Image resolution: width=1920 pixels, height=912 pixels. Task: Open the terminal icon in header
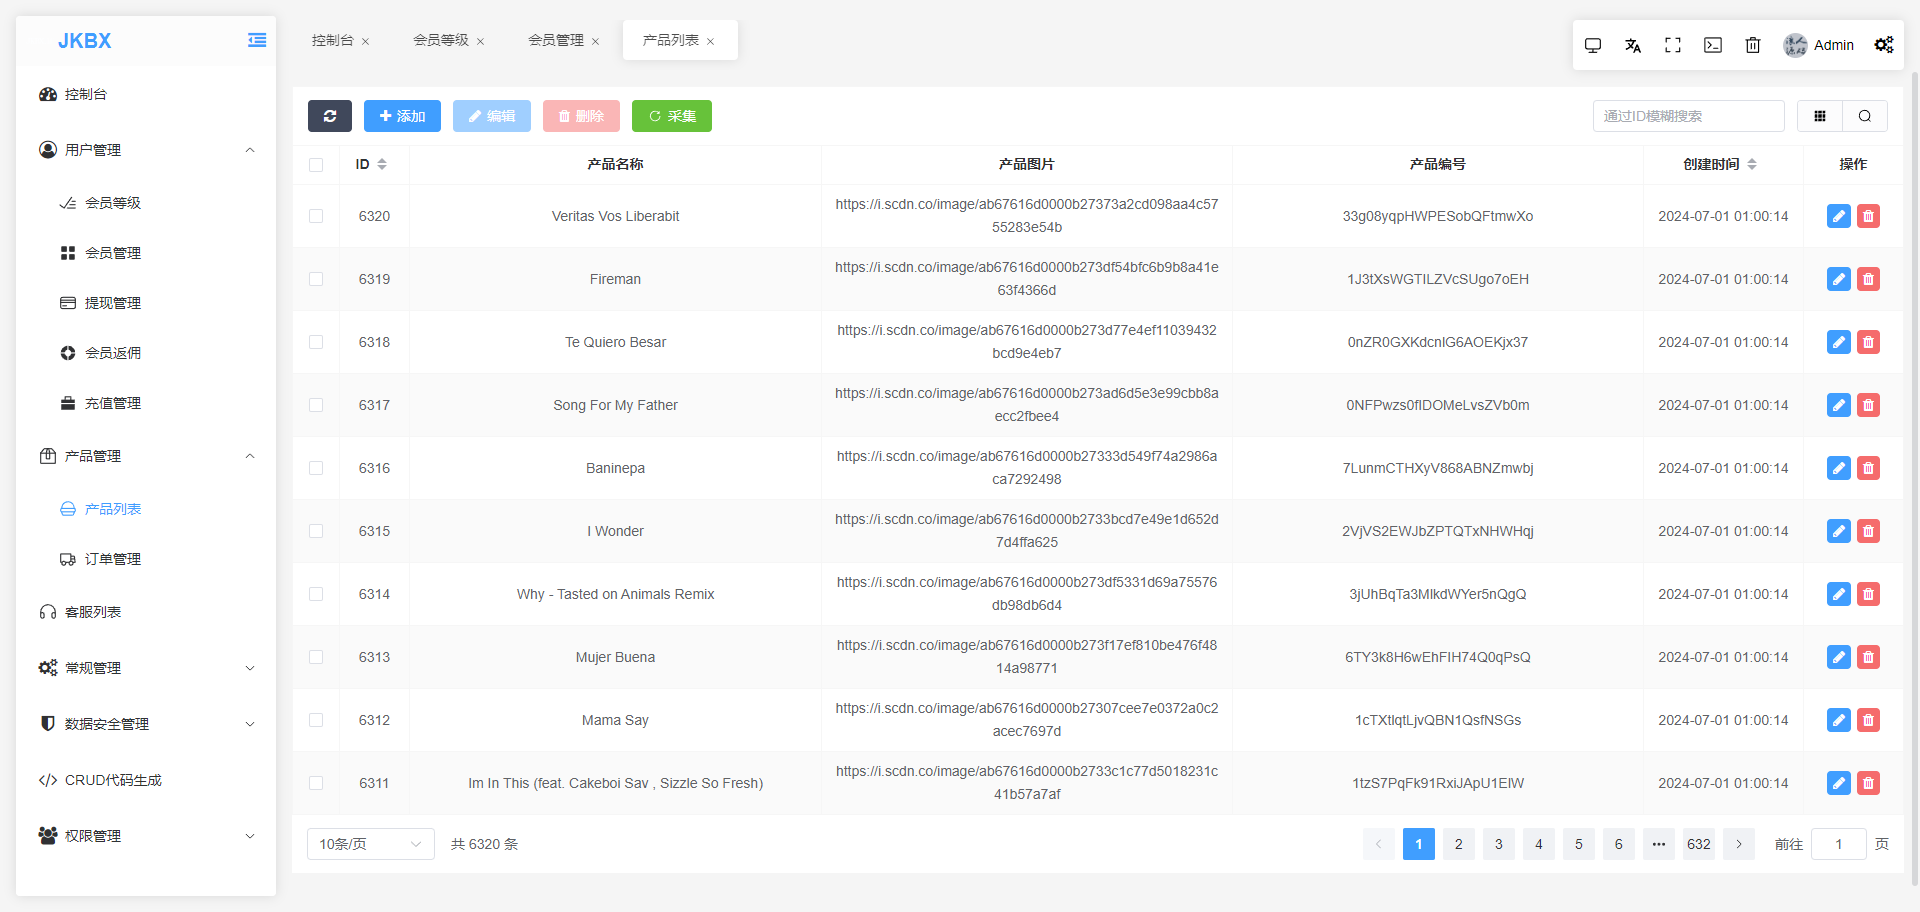1713,45
